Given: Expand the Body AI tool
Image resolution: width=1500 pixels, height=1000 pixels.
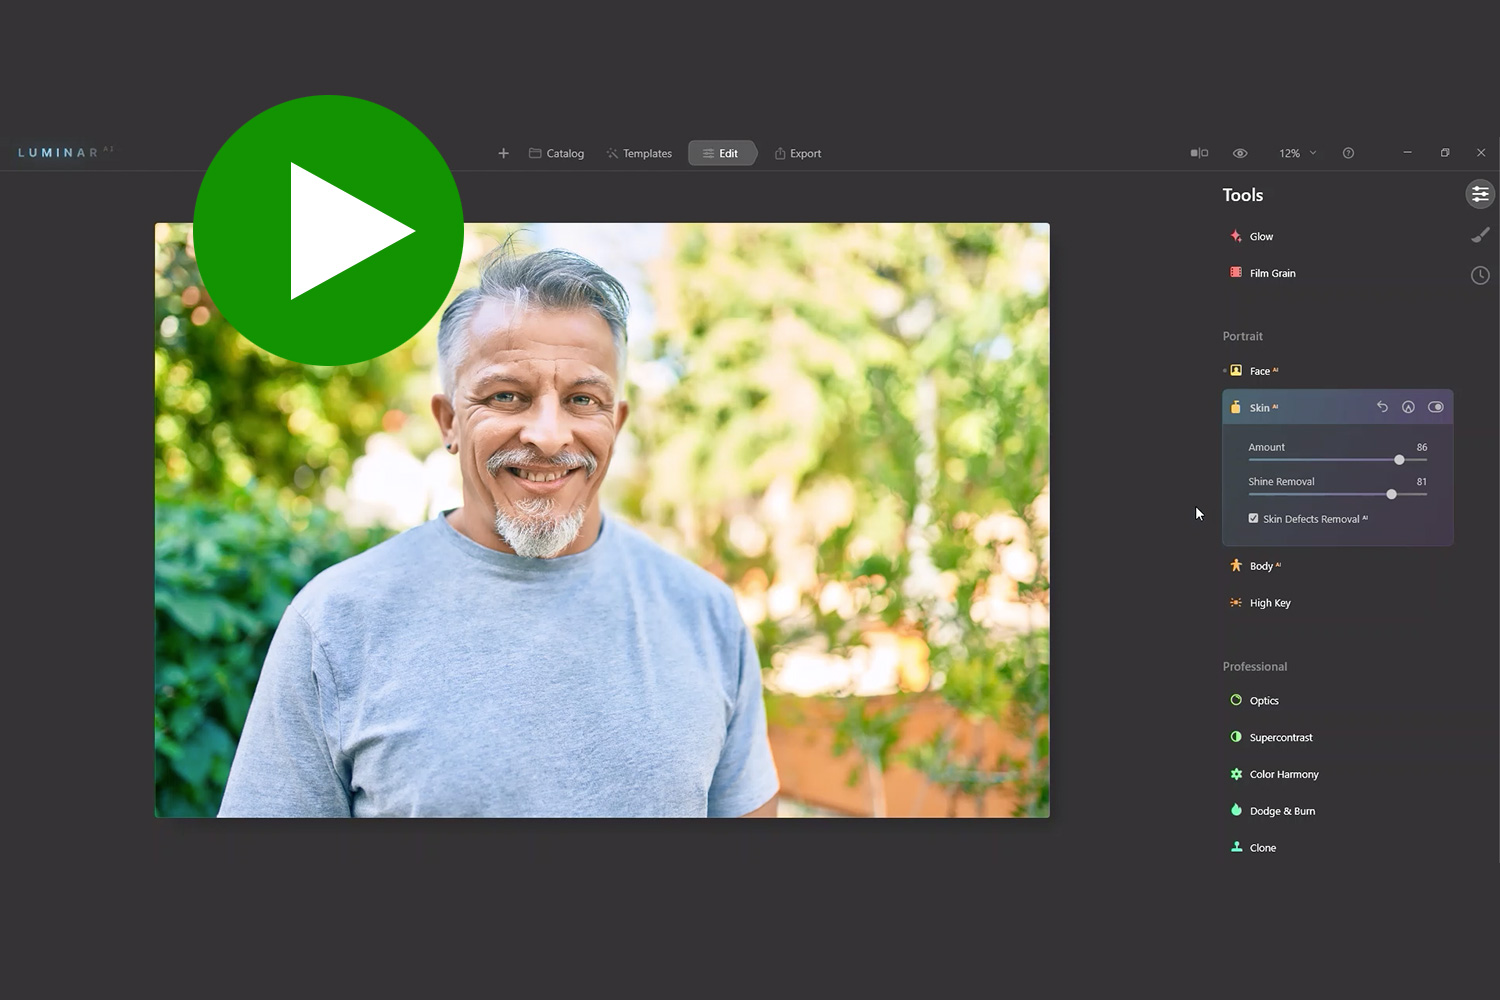Looking at the screenshot, I should (1261, 566).
